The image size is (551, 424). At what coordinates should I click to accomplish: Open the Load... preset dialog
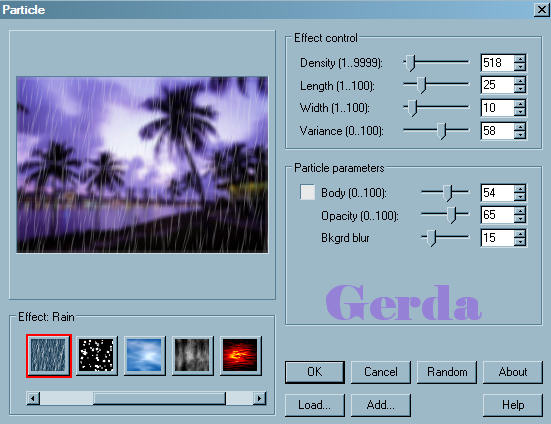(x=315, y=405)
